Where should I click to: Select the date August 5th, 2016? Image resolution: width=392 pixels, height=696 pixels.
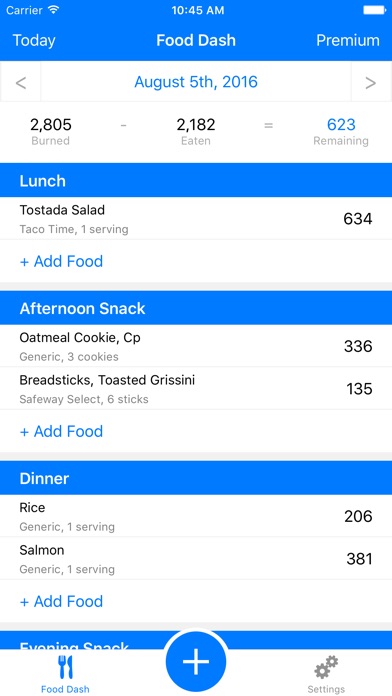click(x=196, y=82)
